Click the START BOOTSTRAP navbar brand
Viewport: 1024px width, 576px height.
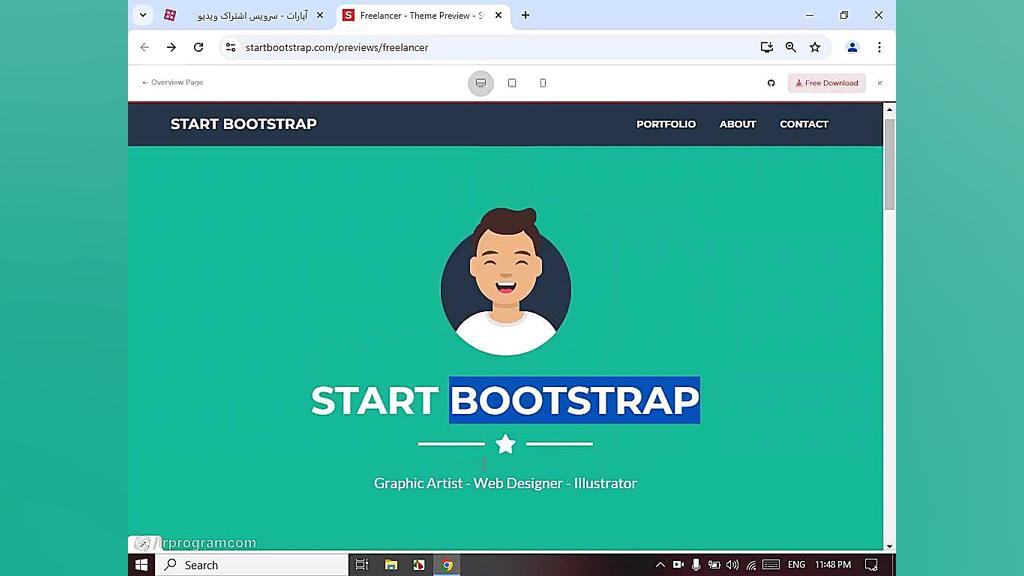coord(244,124)
